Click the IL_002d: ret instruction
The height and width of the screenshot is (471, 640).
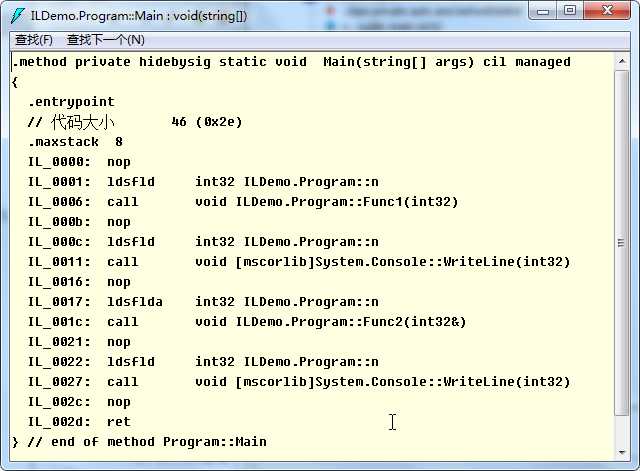[79, 422]
